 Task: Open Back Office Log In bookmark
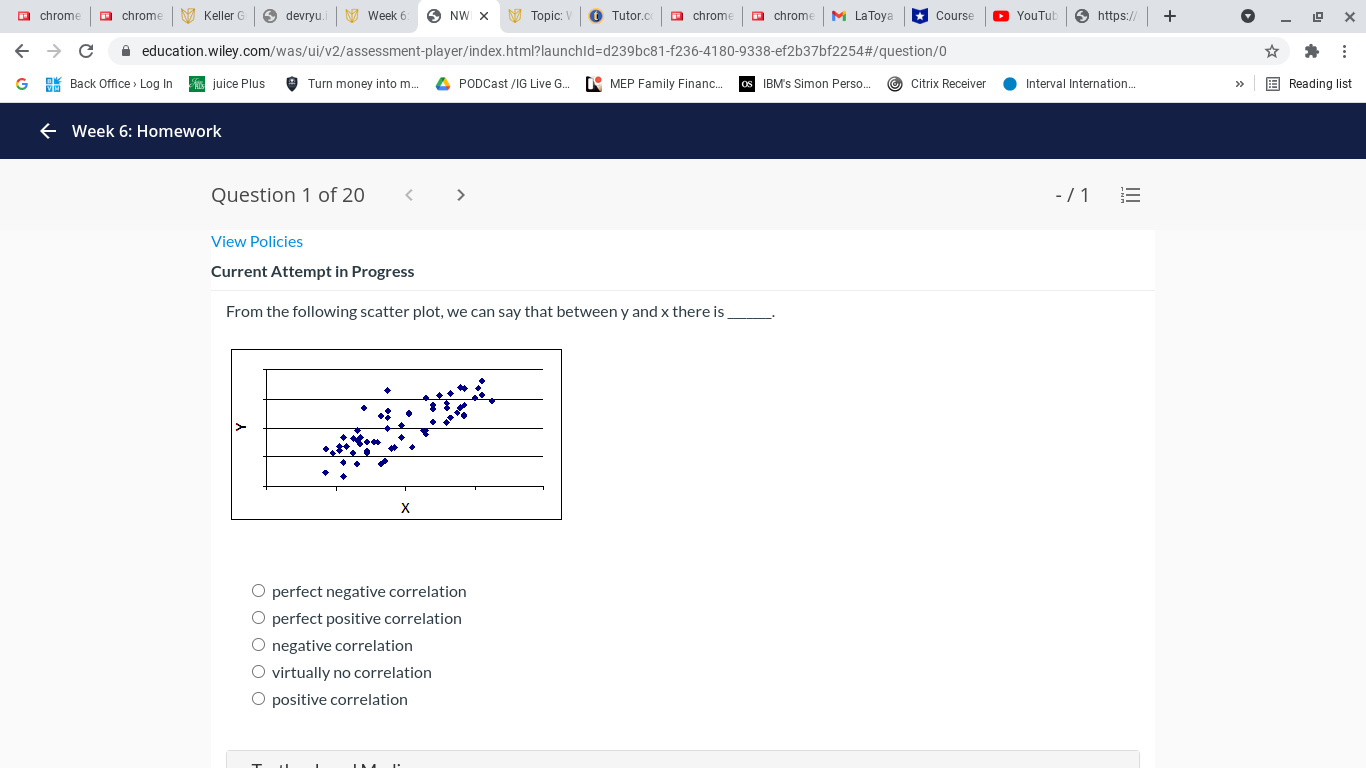(x=109, y=84)
